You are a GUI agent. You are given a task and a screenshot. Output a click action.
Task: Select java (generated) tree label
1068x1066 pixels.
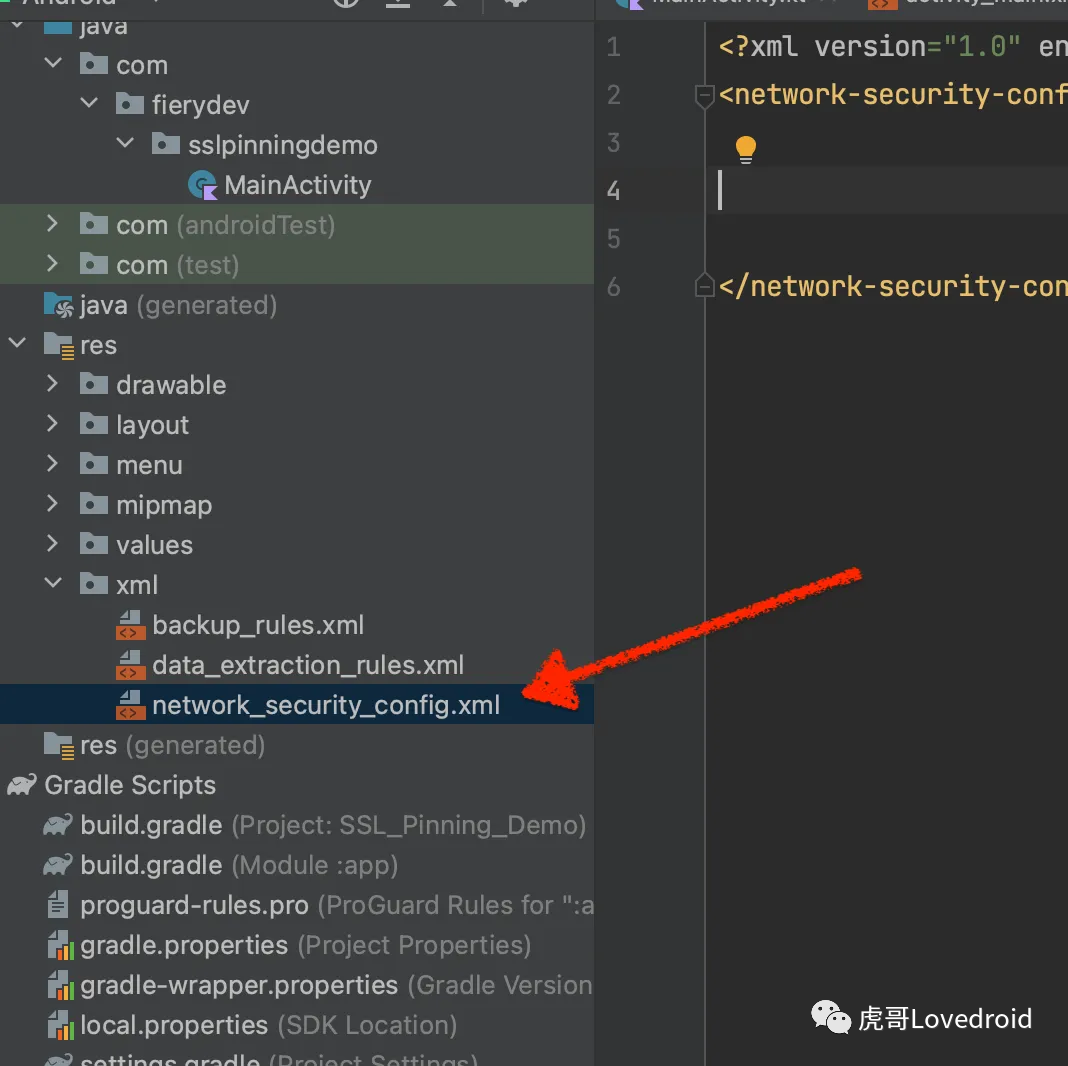178,305
